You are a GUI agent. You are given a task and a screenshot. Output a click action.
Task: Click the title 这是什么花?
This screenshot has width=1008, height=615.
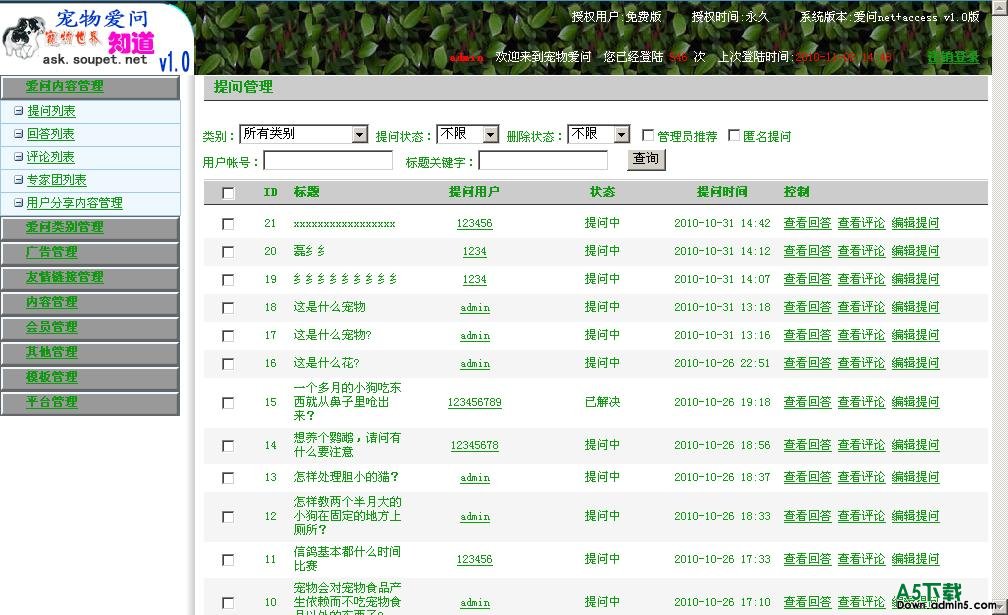(x=327, y=364)
